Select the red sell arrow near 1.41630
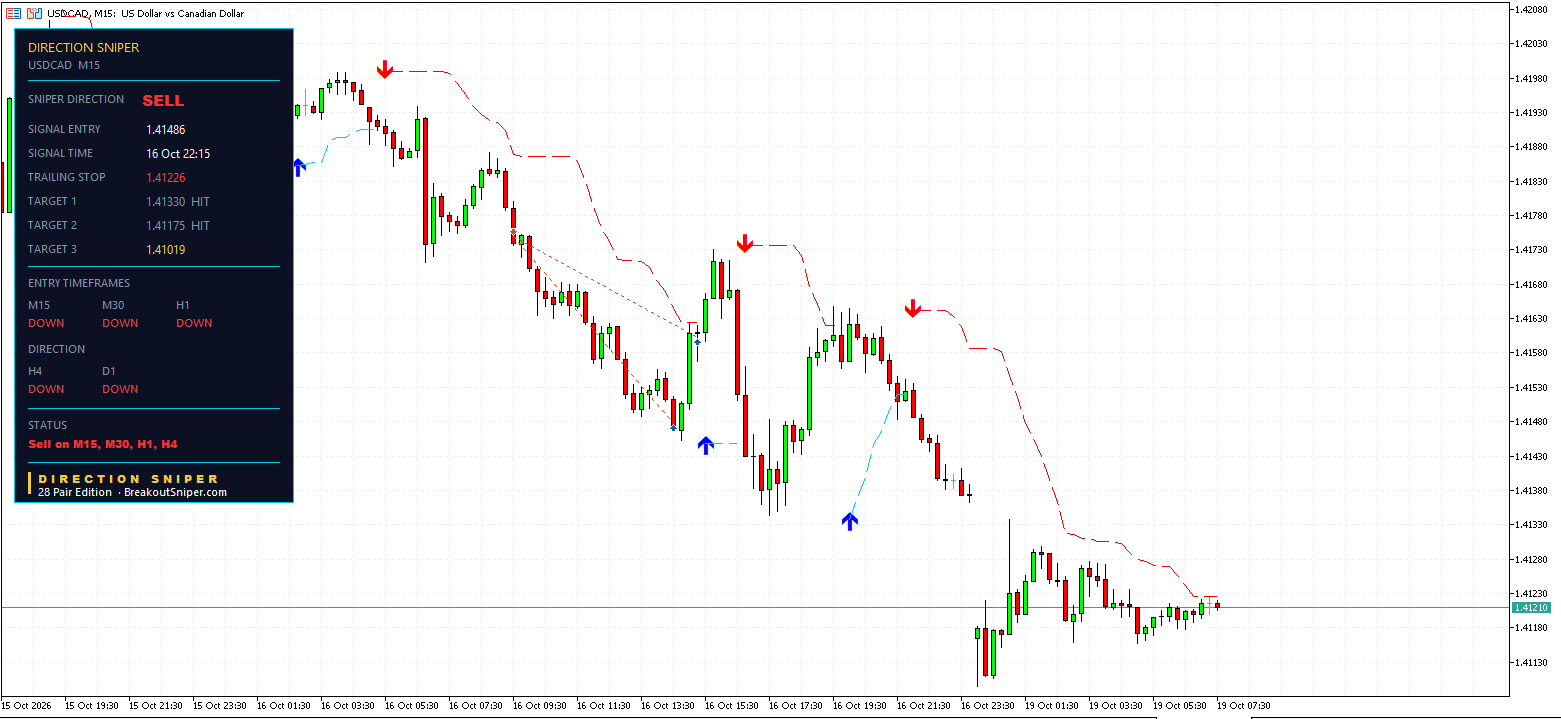 point(912,309)
